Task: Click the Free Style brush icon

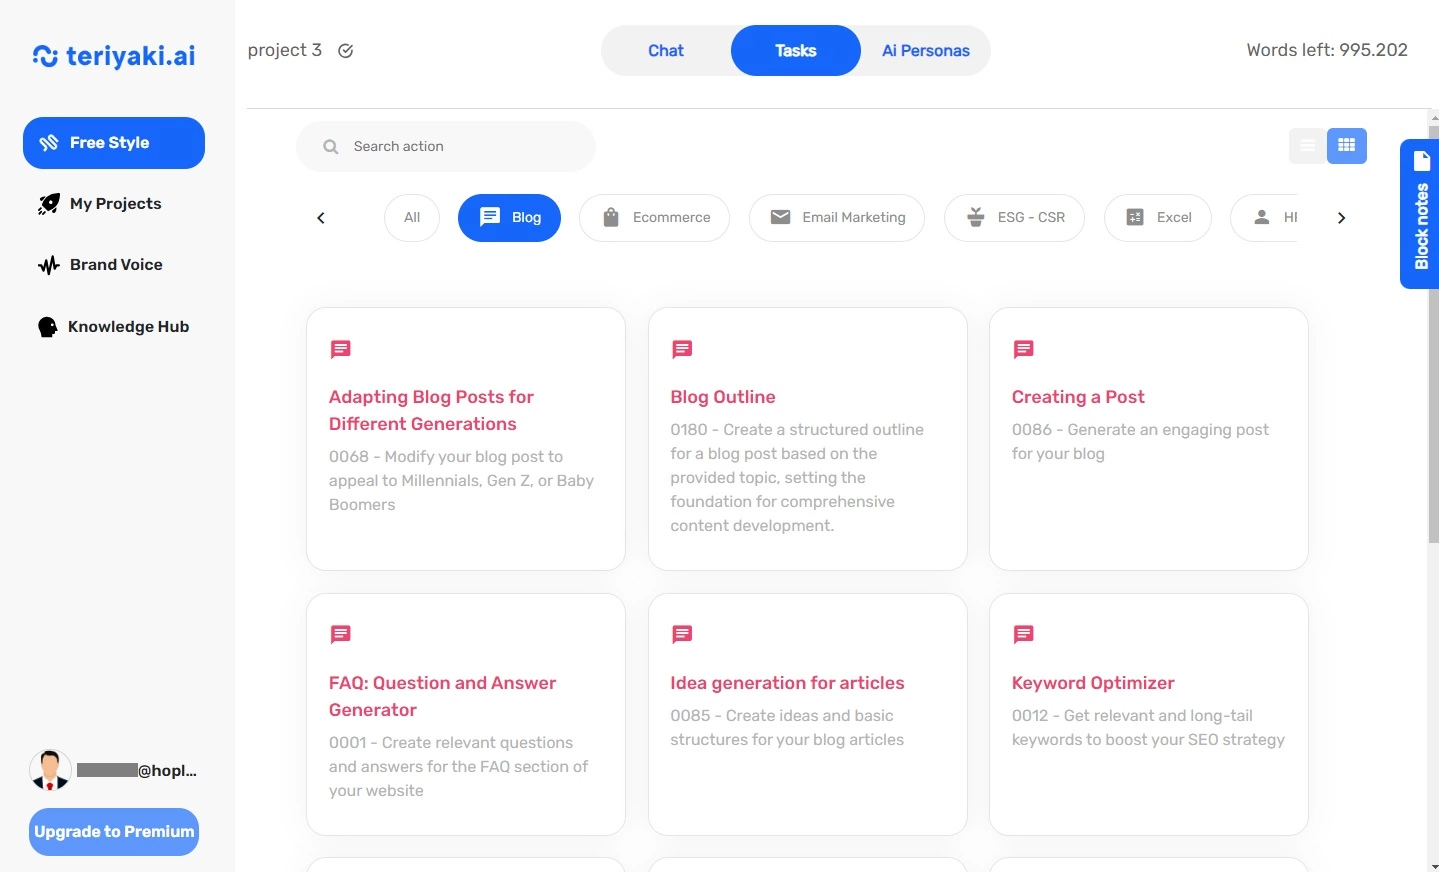Action: tap(48, 143)
